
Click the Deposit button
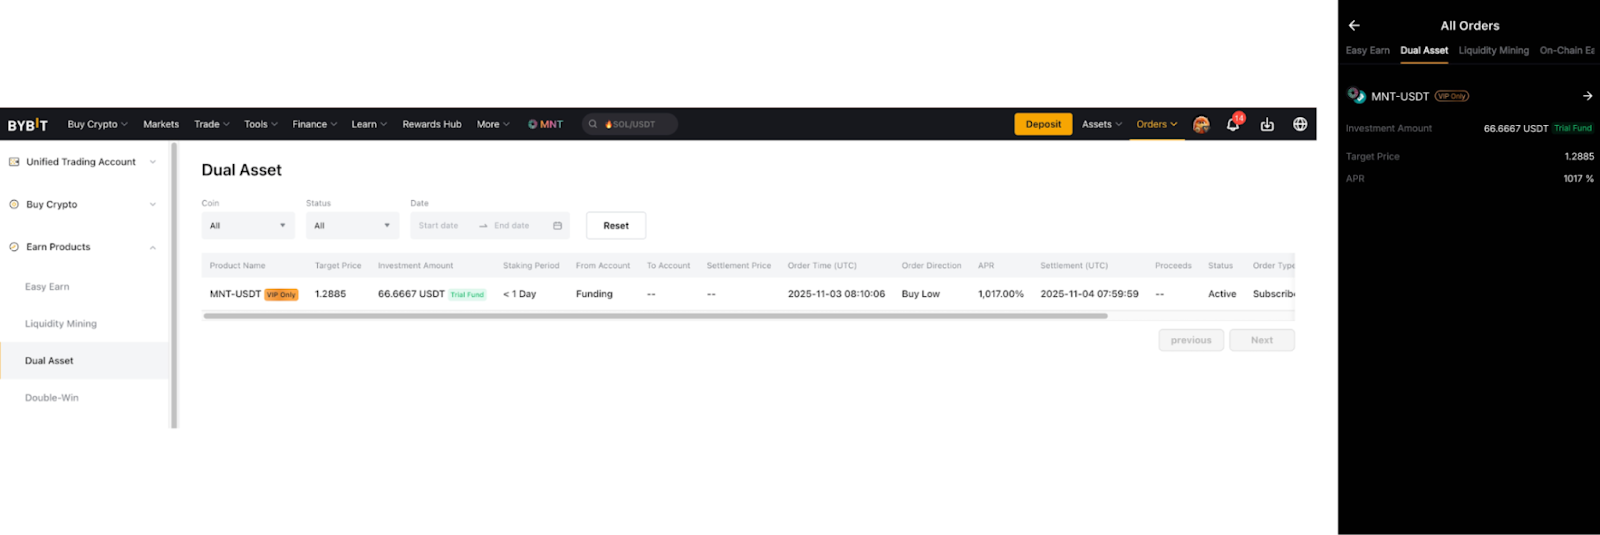point(1043,124)
